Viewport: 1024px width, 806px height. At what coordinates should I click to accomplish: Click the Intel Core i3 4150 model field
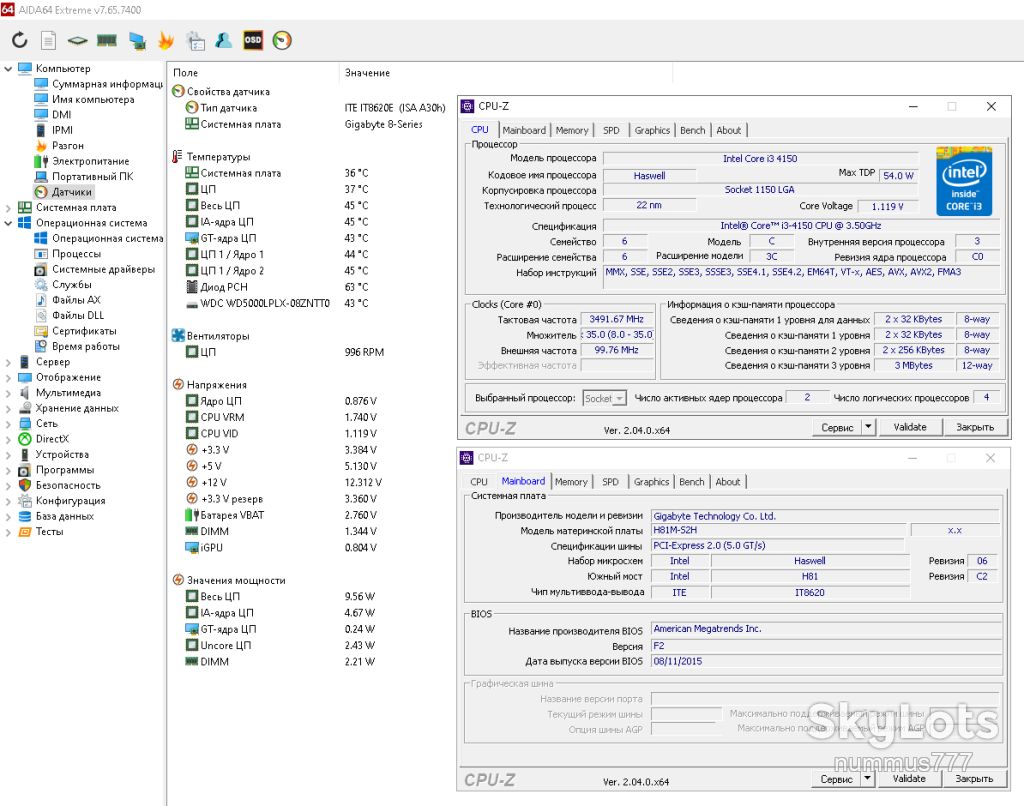[760, 159]
